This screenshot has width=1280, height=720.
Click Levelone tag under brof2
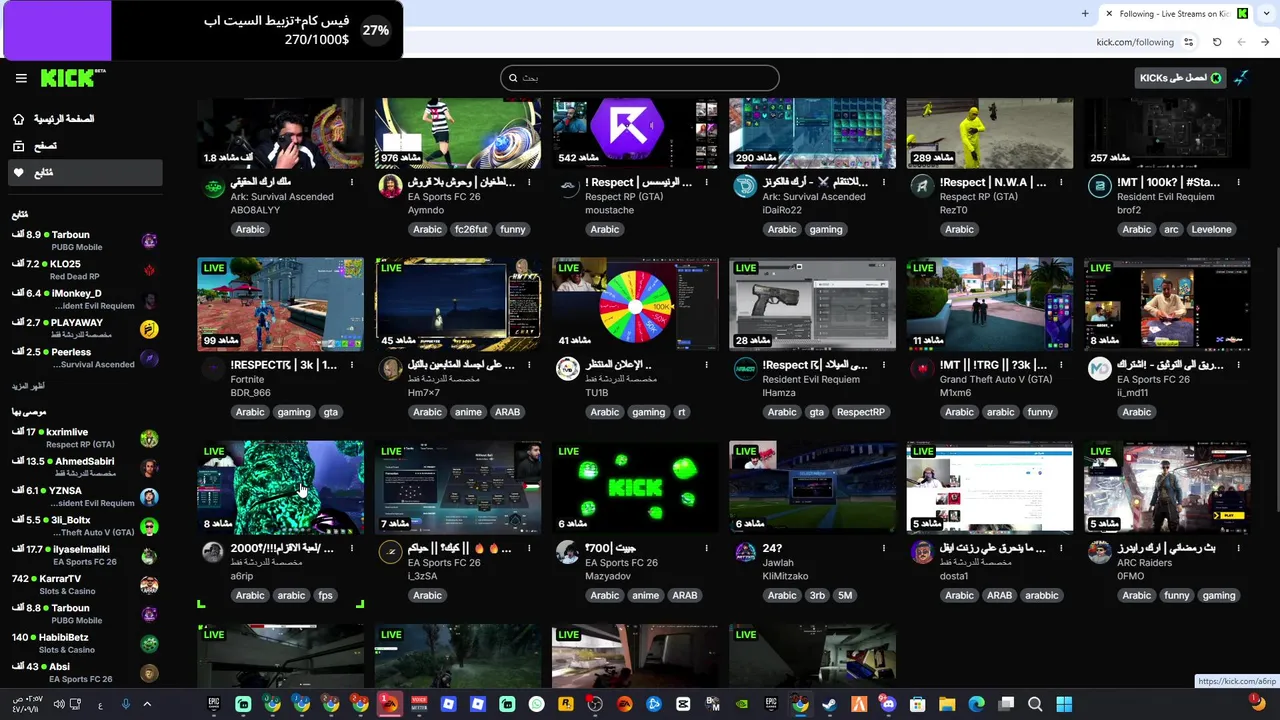[1211, 229]
